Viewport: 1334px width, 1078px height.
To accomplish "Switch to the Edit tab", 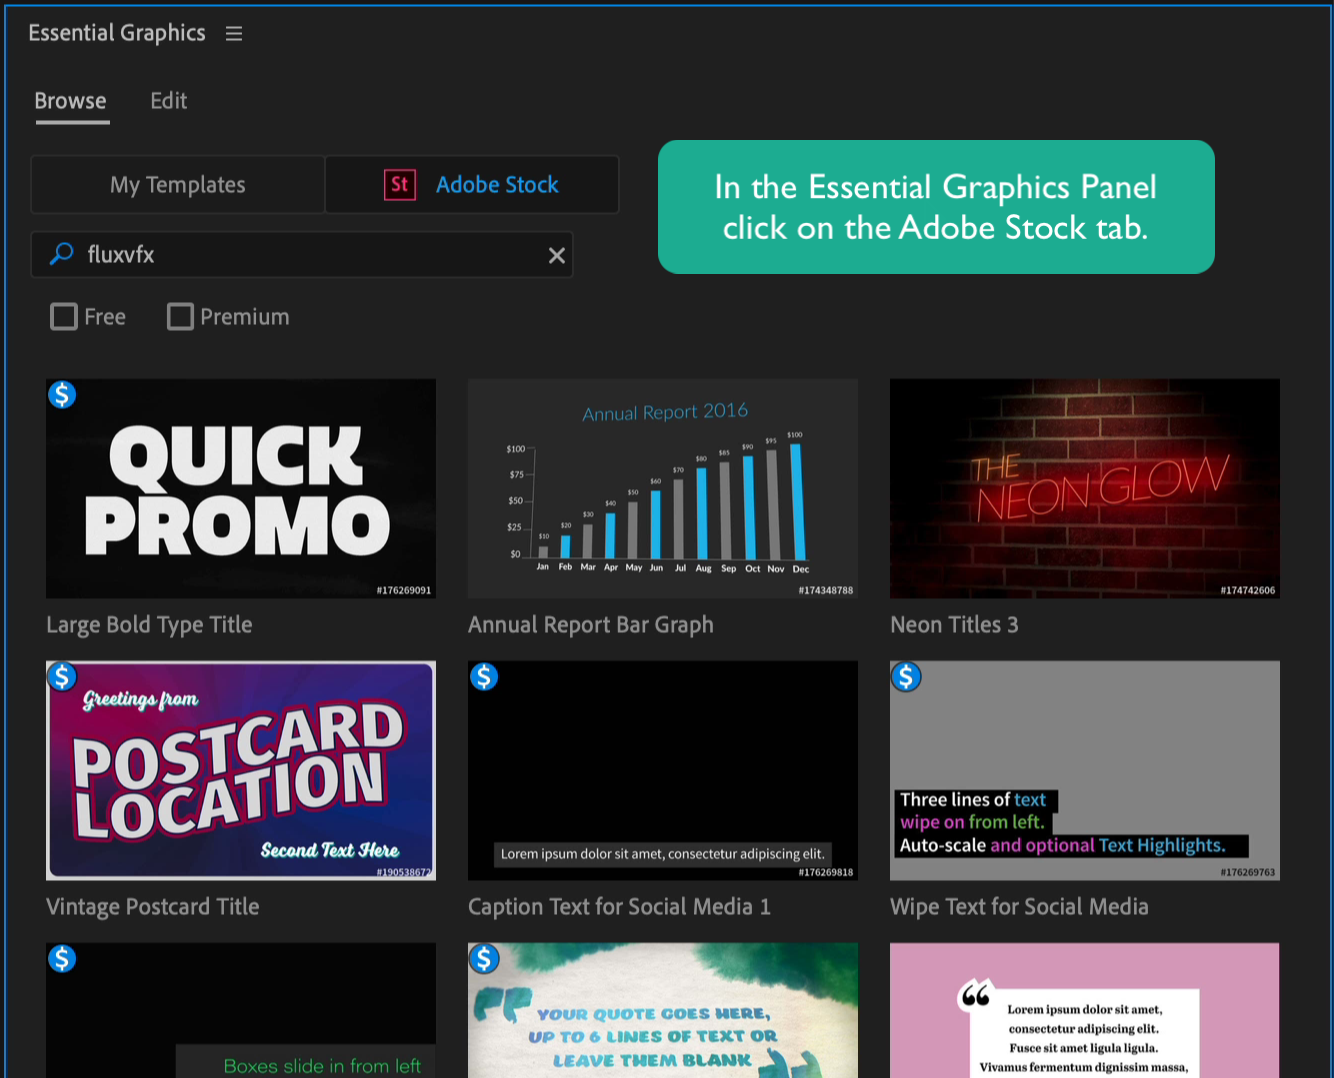I will 169,101.
